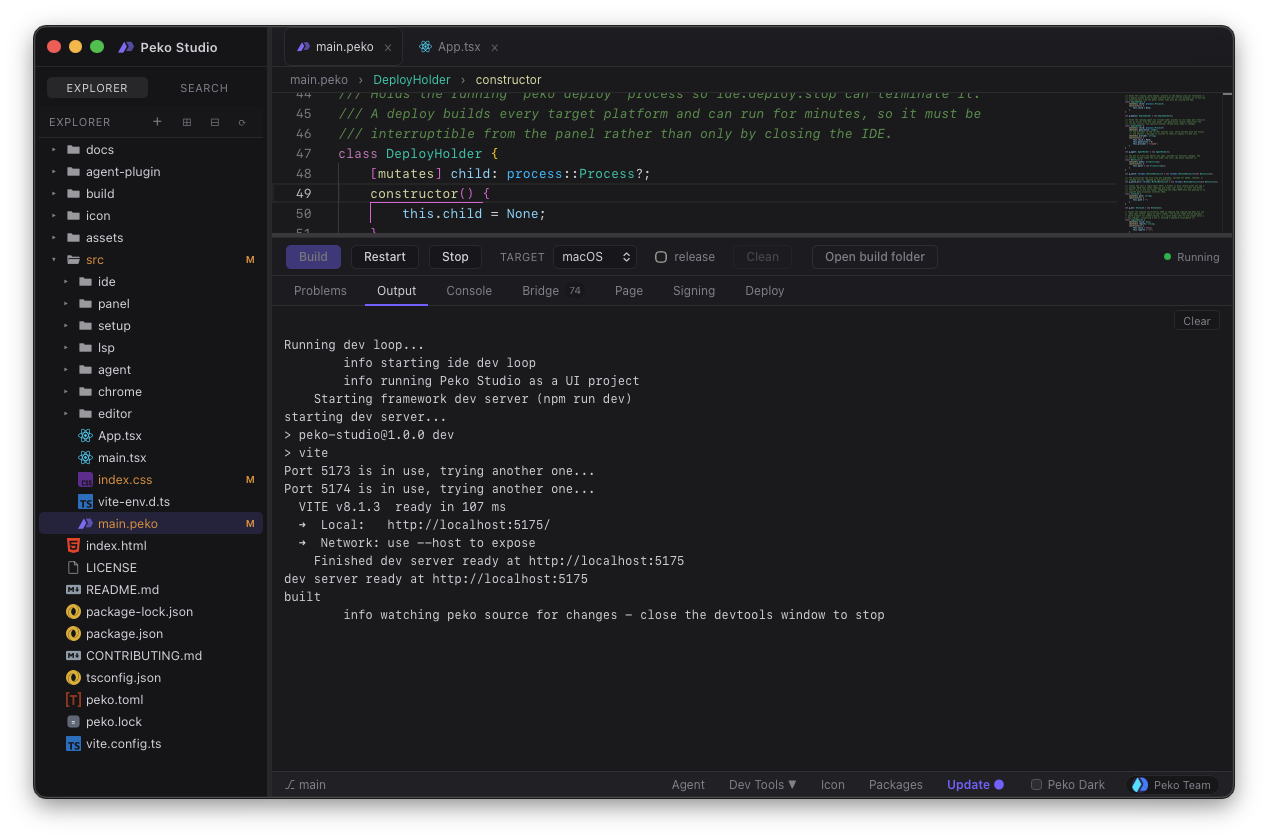Open Packages from the status bar

click(896, 785)
